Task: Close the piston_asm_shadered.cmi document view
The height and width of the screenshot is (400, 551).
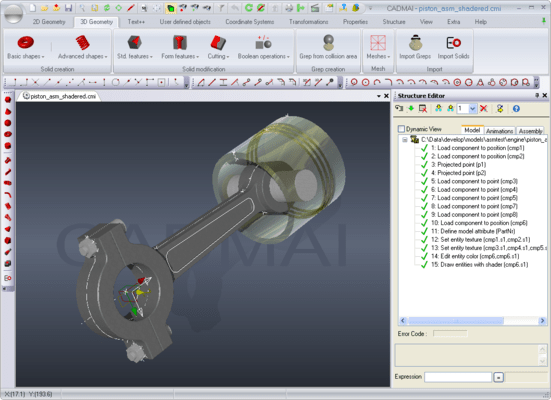Action: tap(386, 96)
